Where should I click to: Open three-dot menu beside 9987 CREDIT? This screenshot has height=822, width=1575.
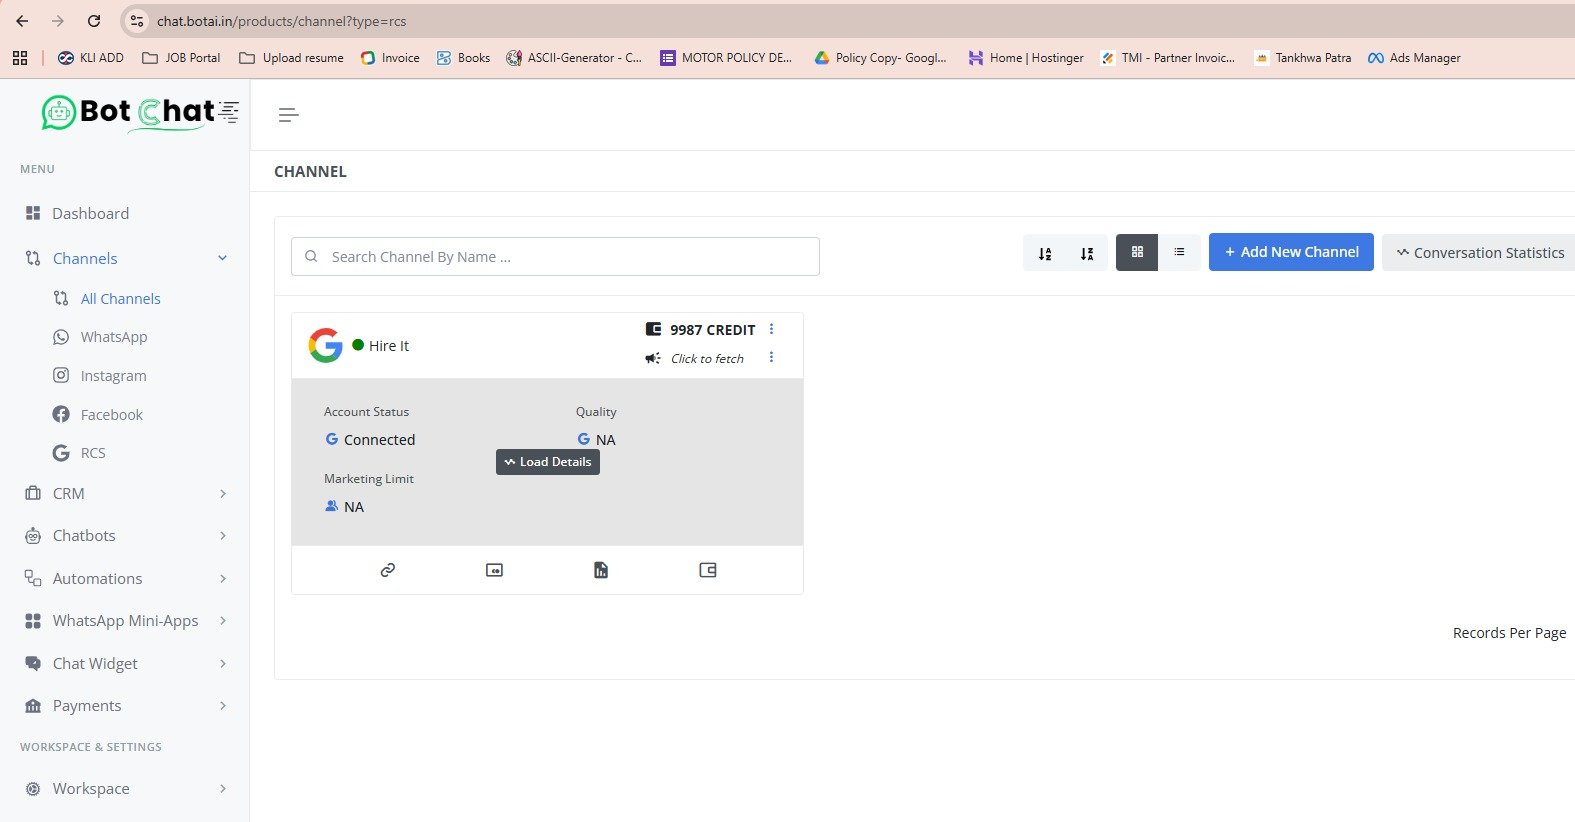[x=771, y=329]
